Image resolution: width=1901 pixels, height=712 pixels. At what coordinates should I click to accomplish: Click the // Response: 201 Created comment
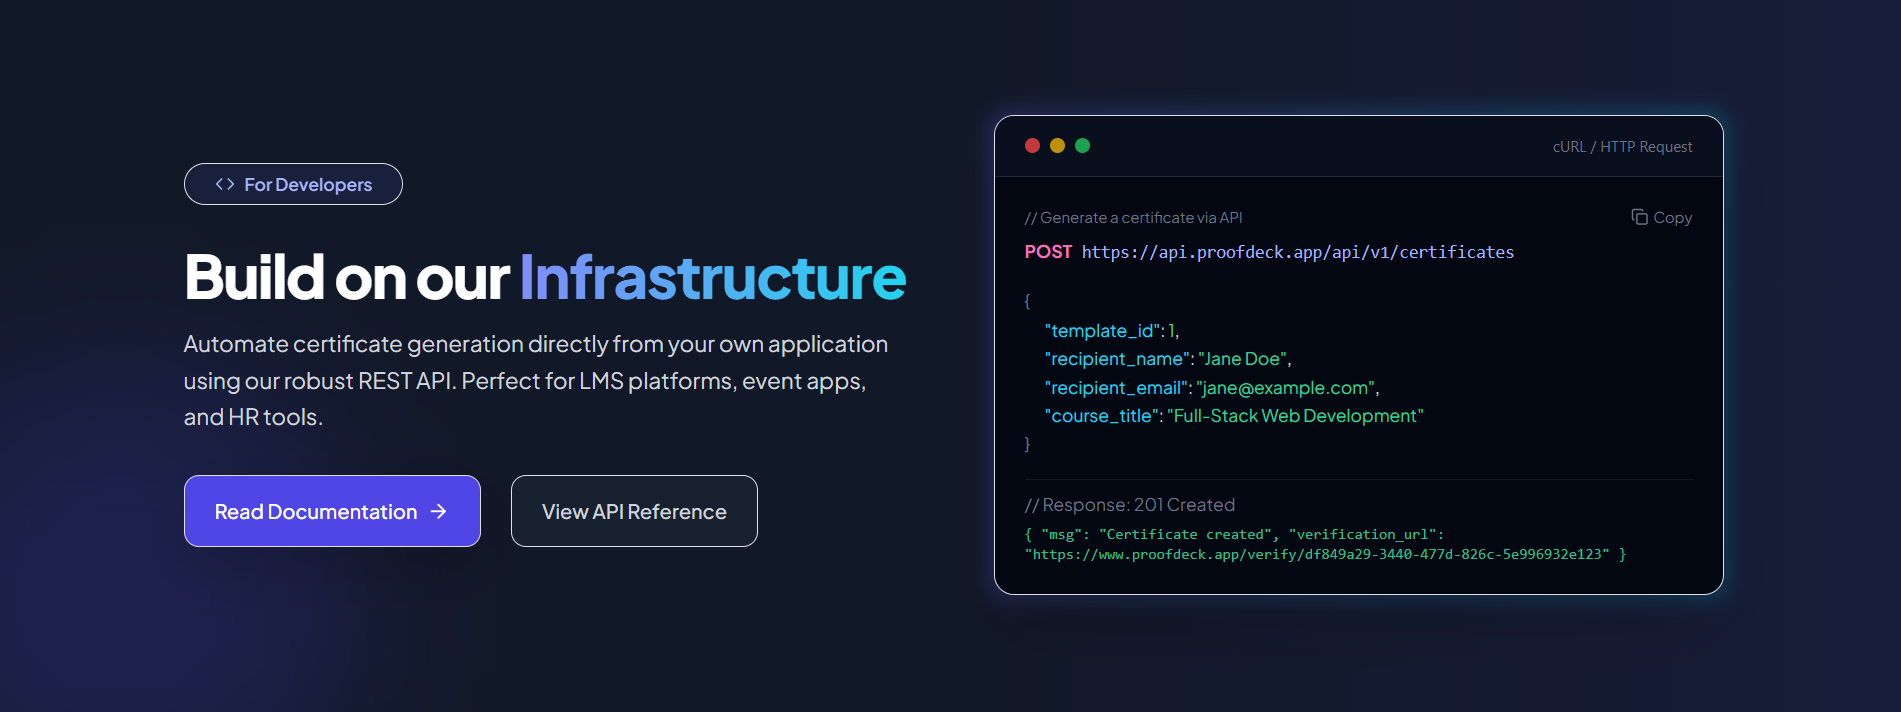1130,505
